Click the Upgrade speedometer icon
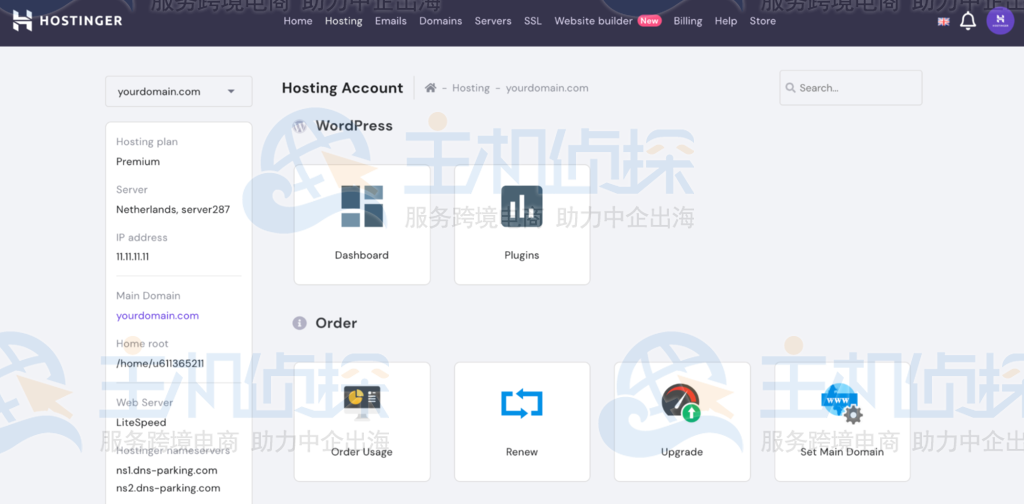The width and height of the screenshot is (1024, 504). 681,403
